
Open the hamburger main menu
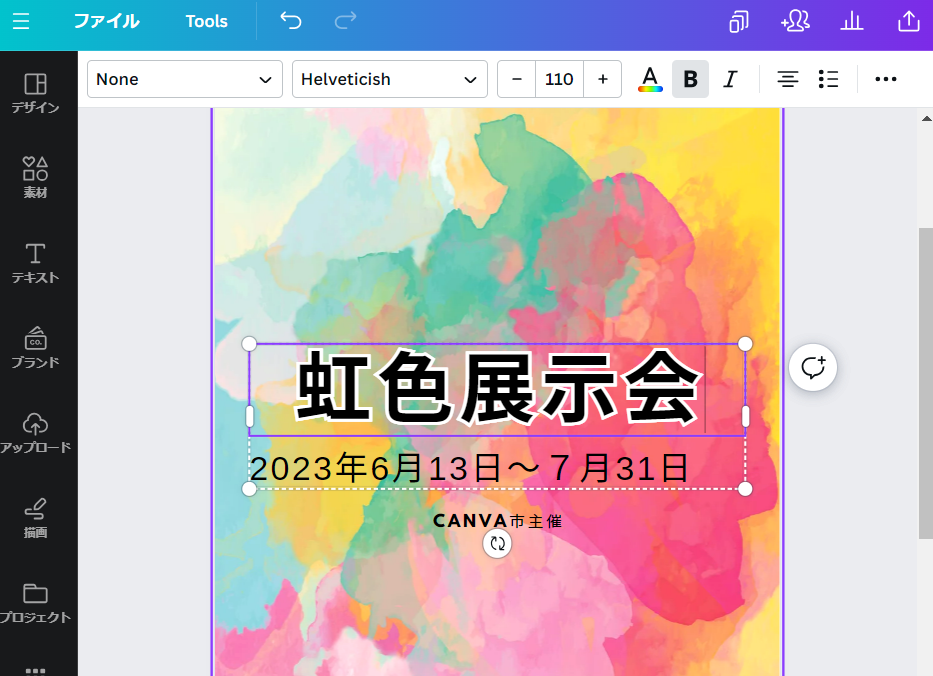21,21
